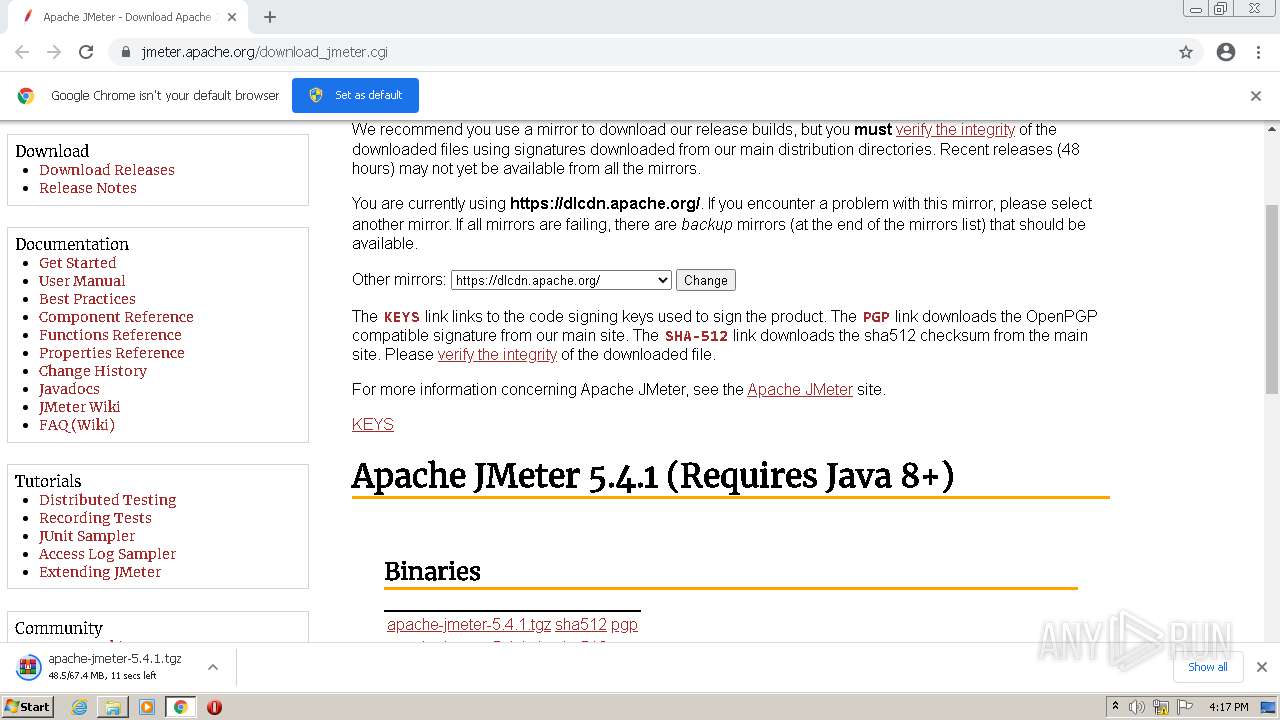This screenshot has width=1280, height=720.
Task: Open the sha512 checksum link for the tgz
Action: [581, 625]
